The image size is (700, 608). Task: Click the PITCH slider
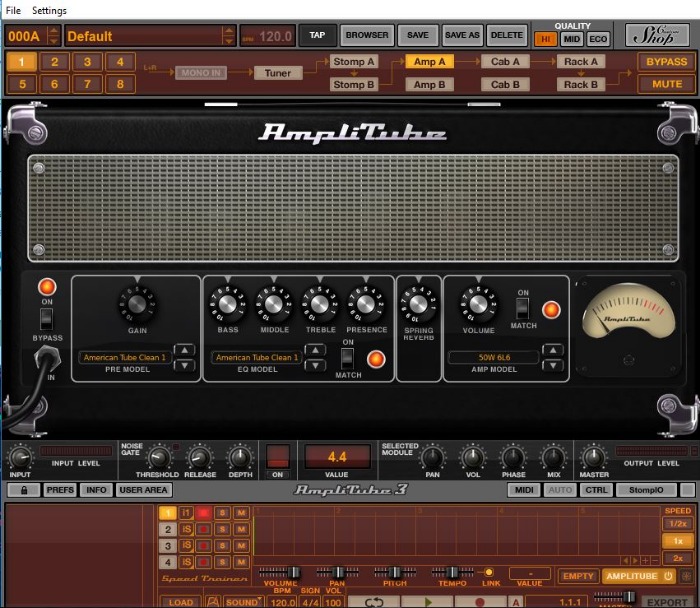(x=395, y=572)
